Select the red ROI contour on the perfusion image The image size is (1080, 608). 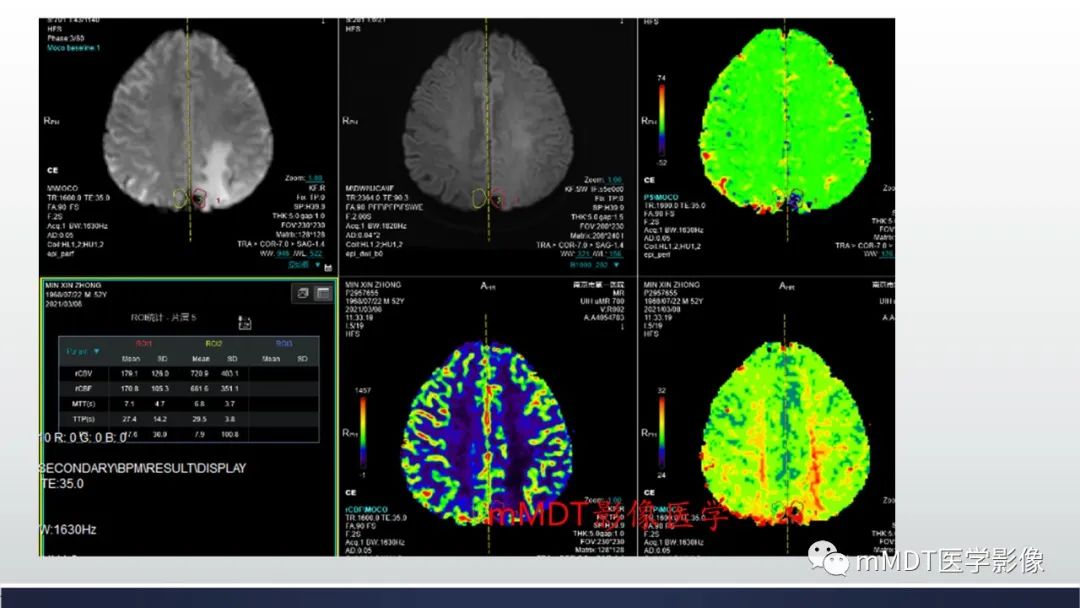200,198
